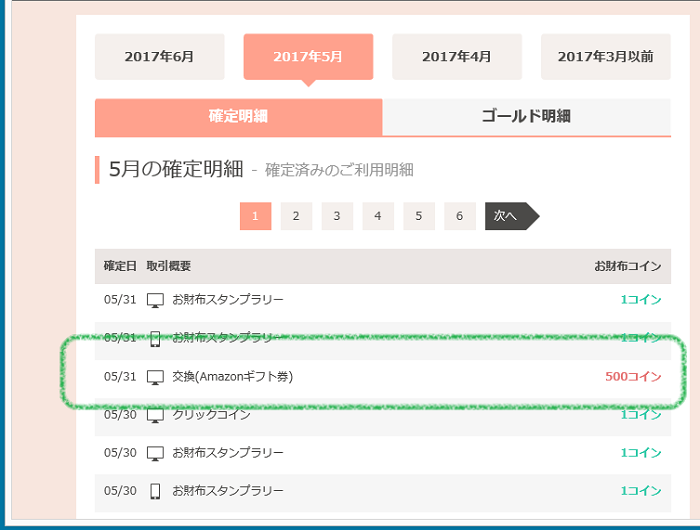Show statements for 2017年3月以前
The image size is (700, 530).
[605, 57]
